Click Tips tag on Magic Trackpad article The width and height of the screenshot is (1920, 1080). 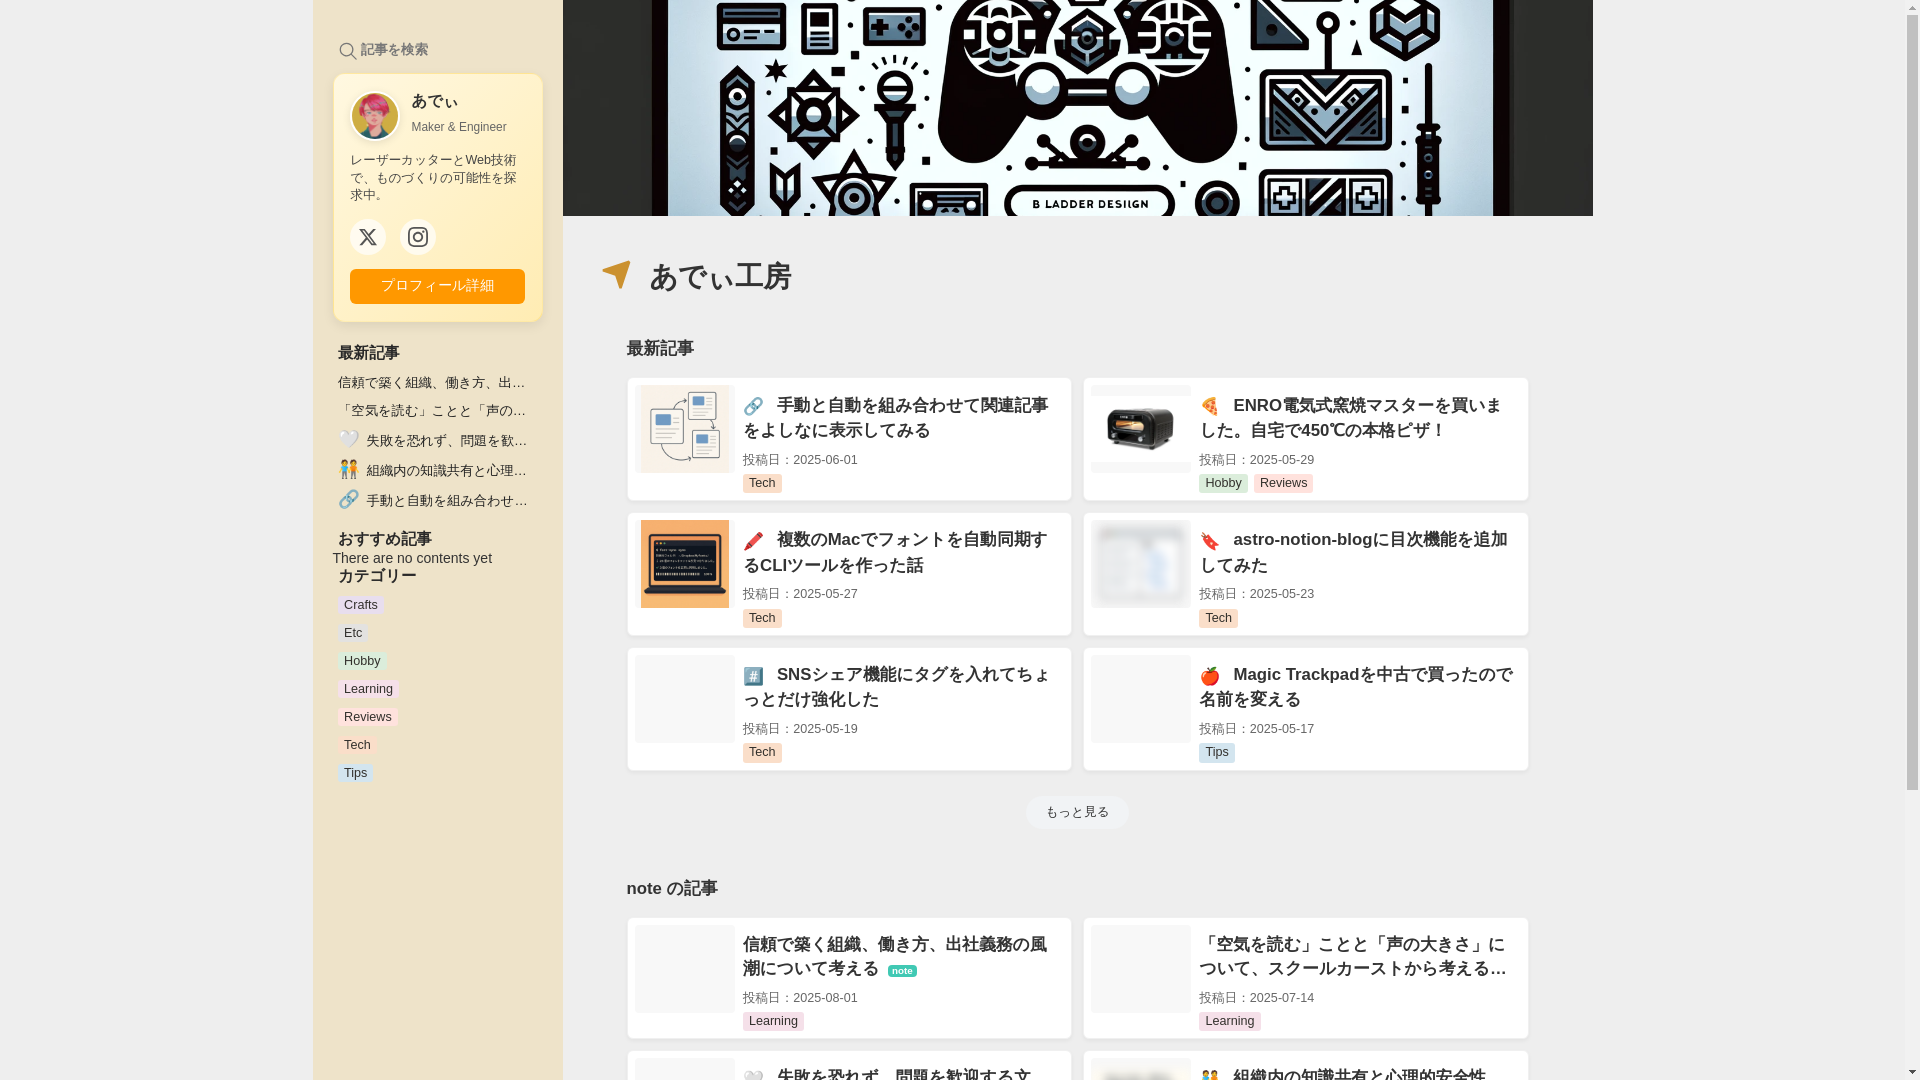click(x=1217, y=752)
